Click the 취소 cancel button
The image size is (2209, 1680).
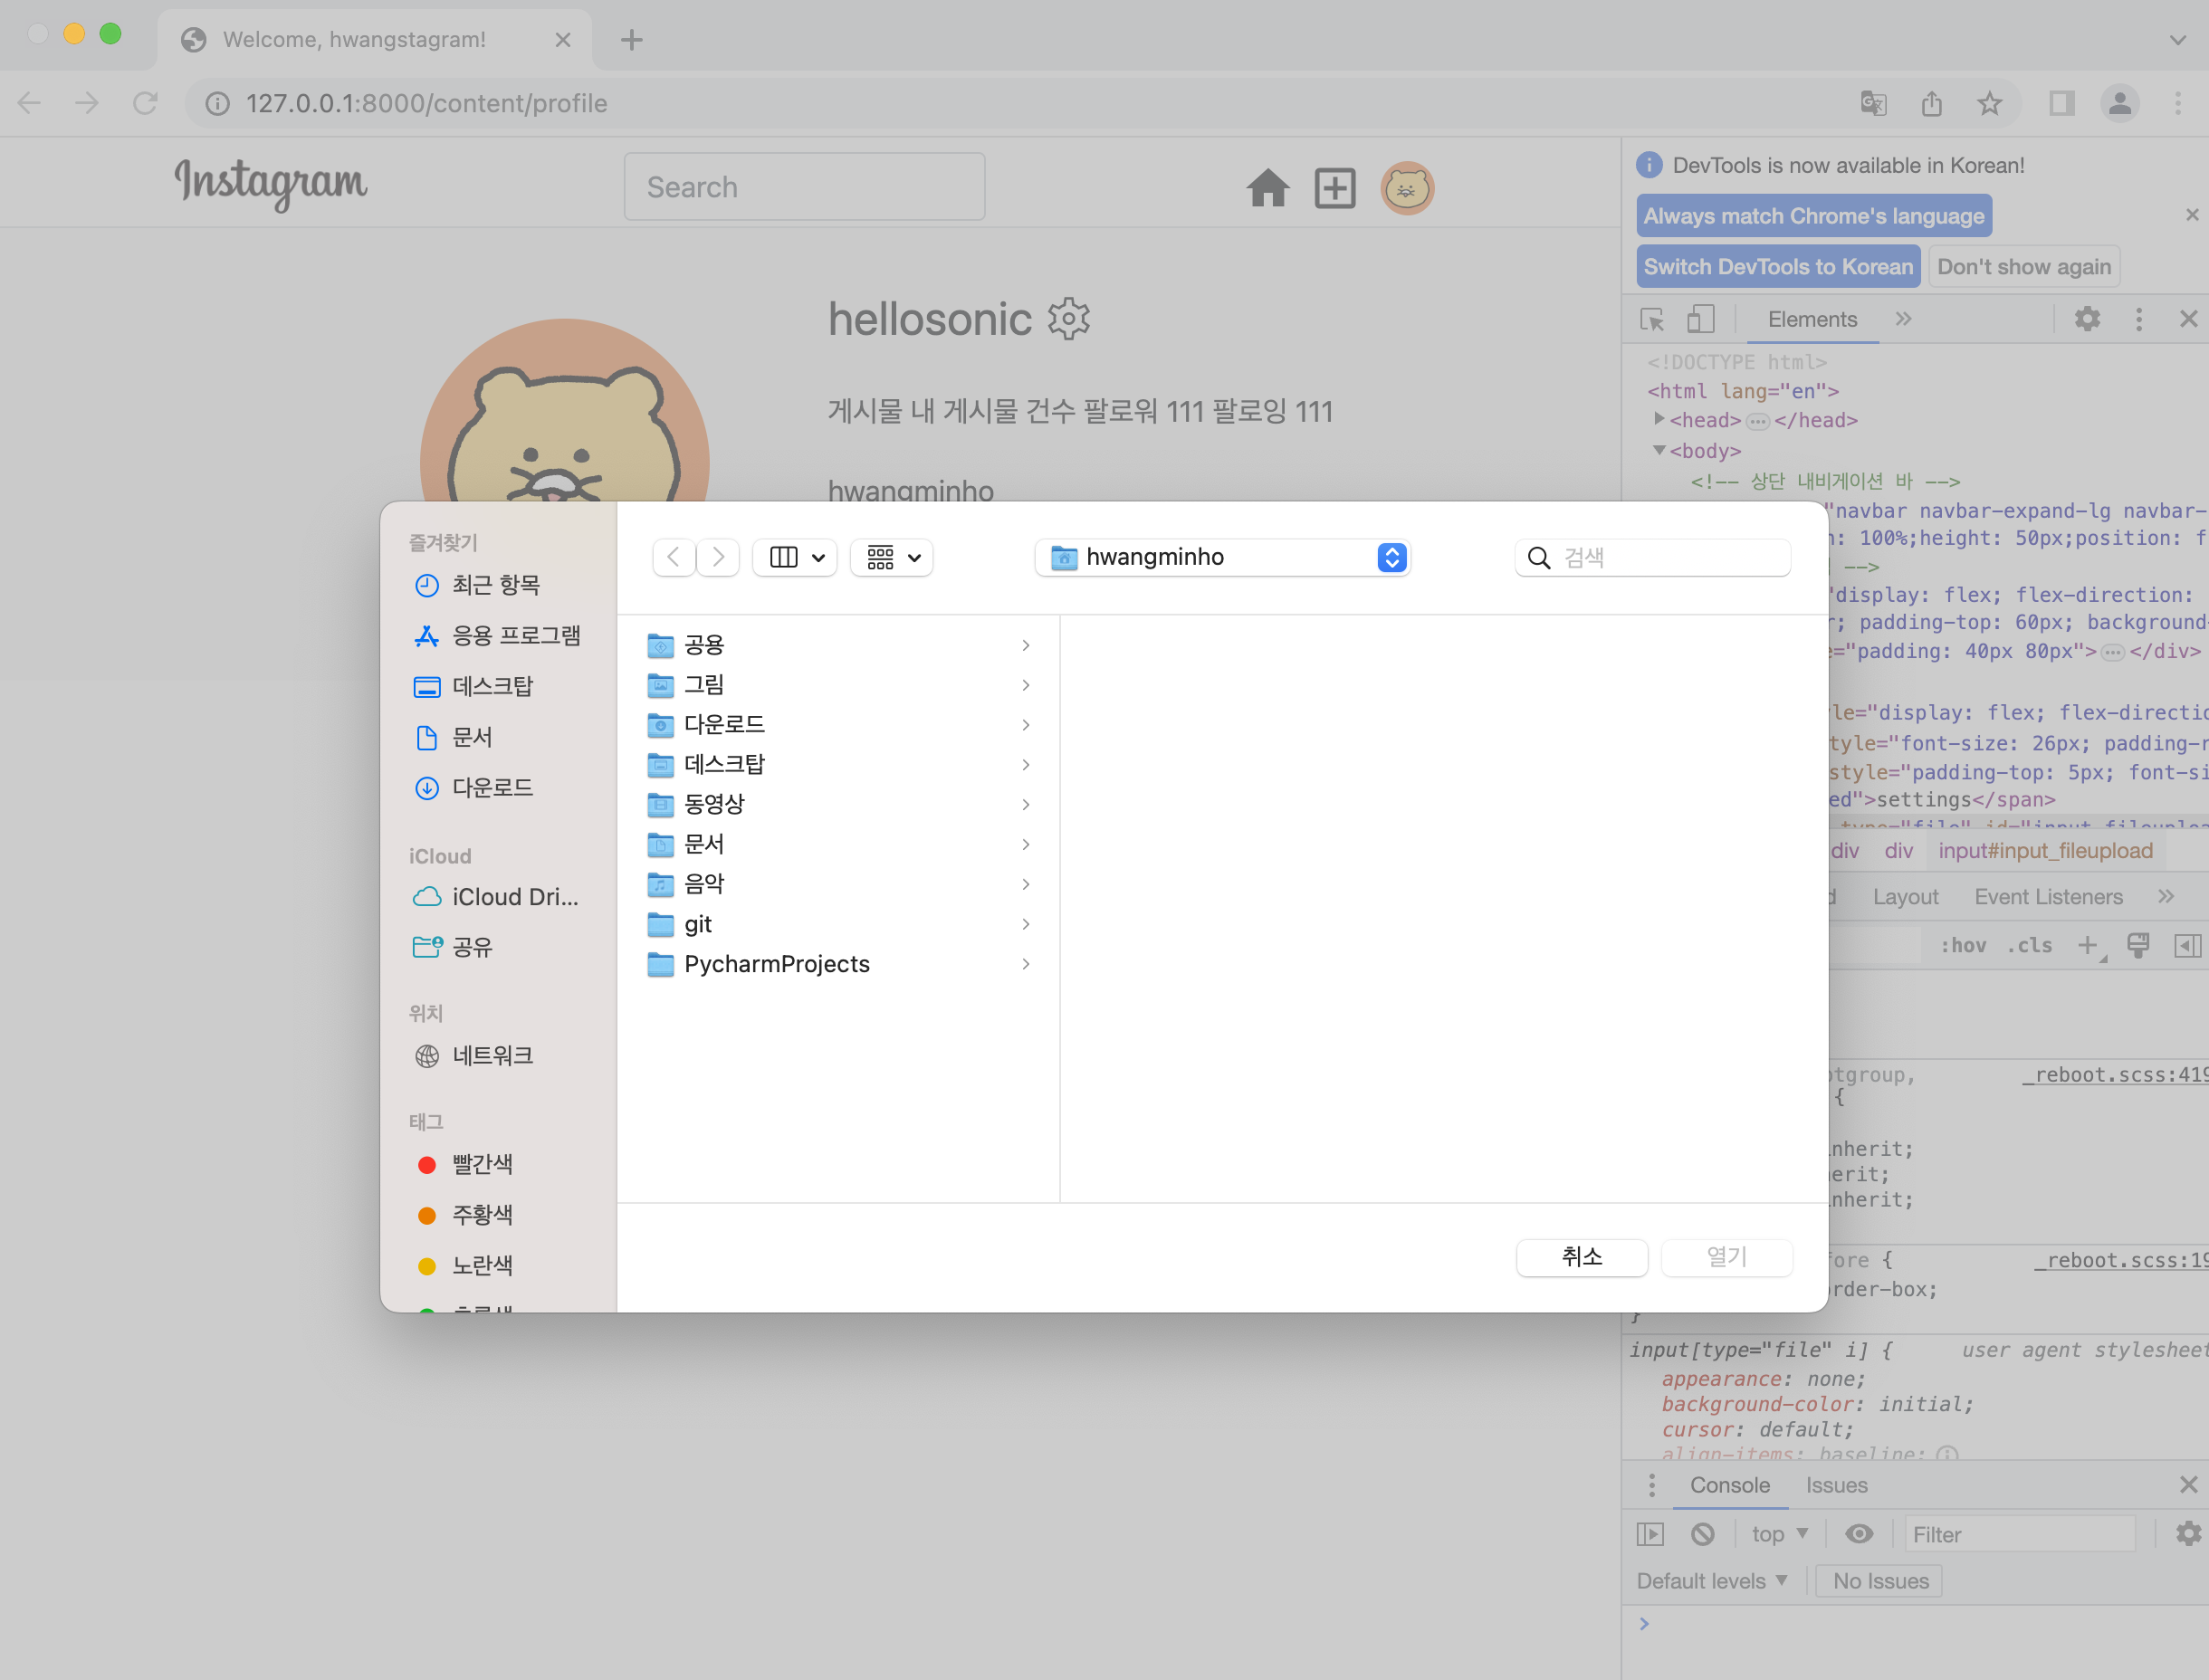point(1581,1257)
